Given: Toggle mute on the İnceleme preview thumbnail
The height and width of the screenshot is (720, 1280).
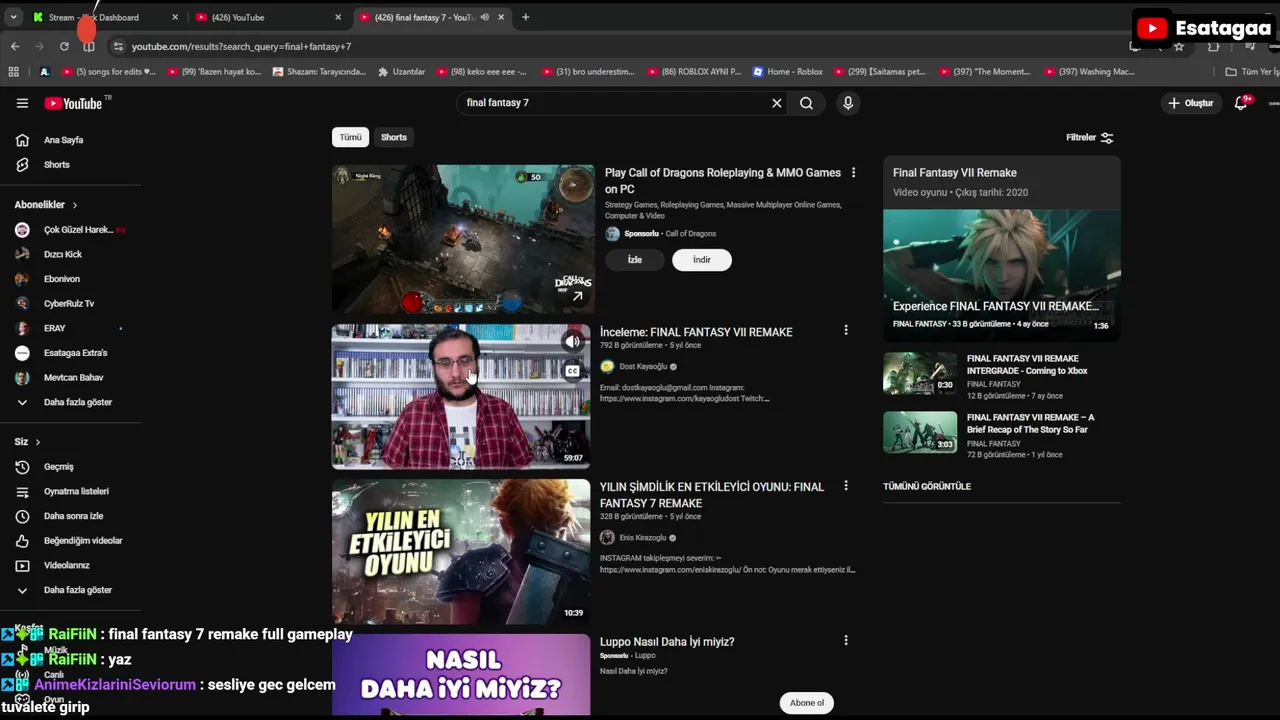Looking at the screenshot, I should pos(572,342).
